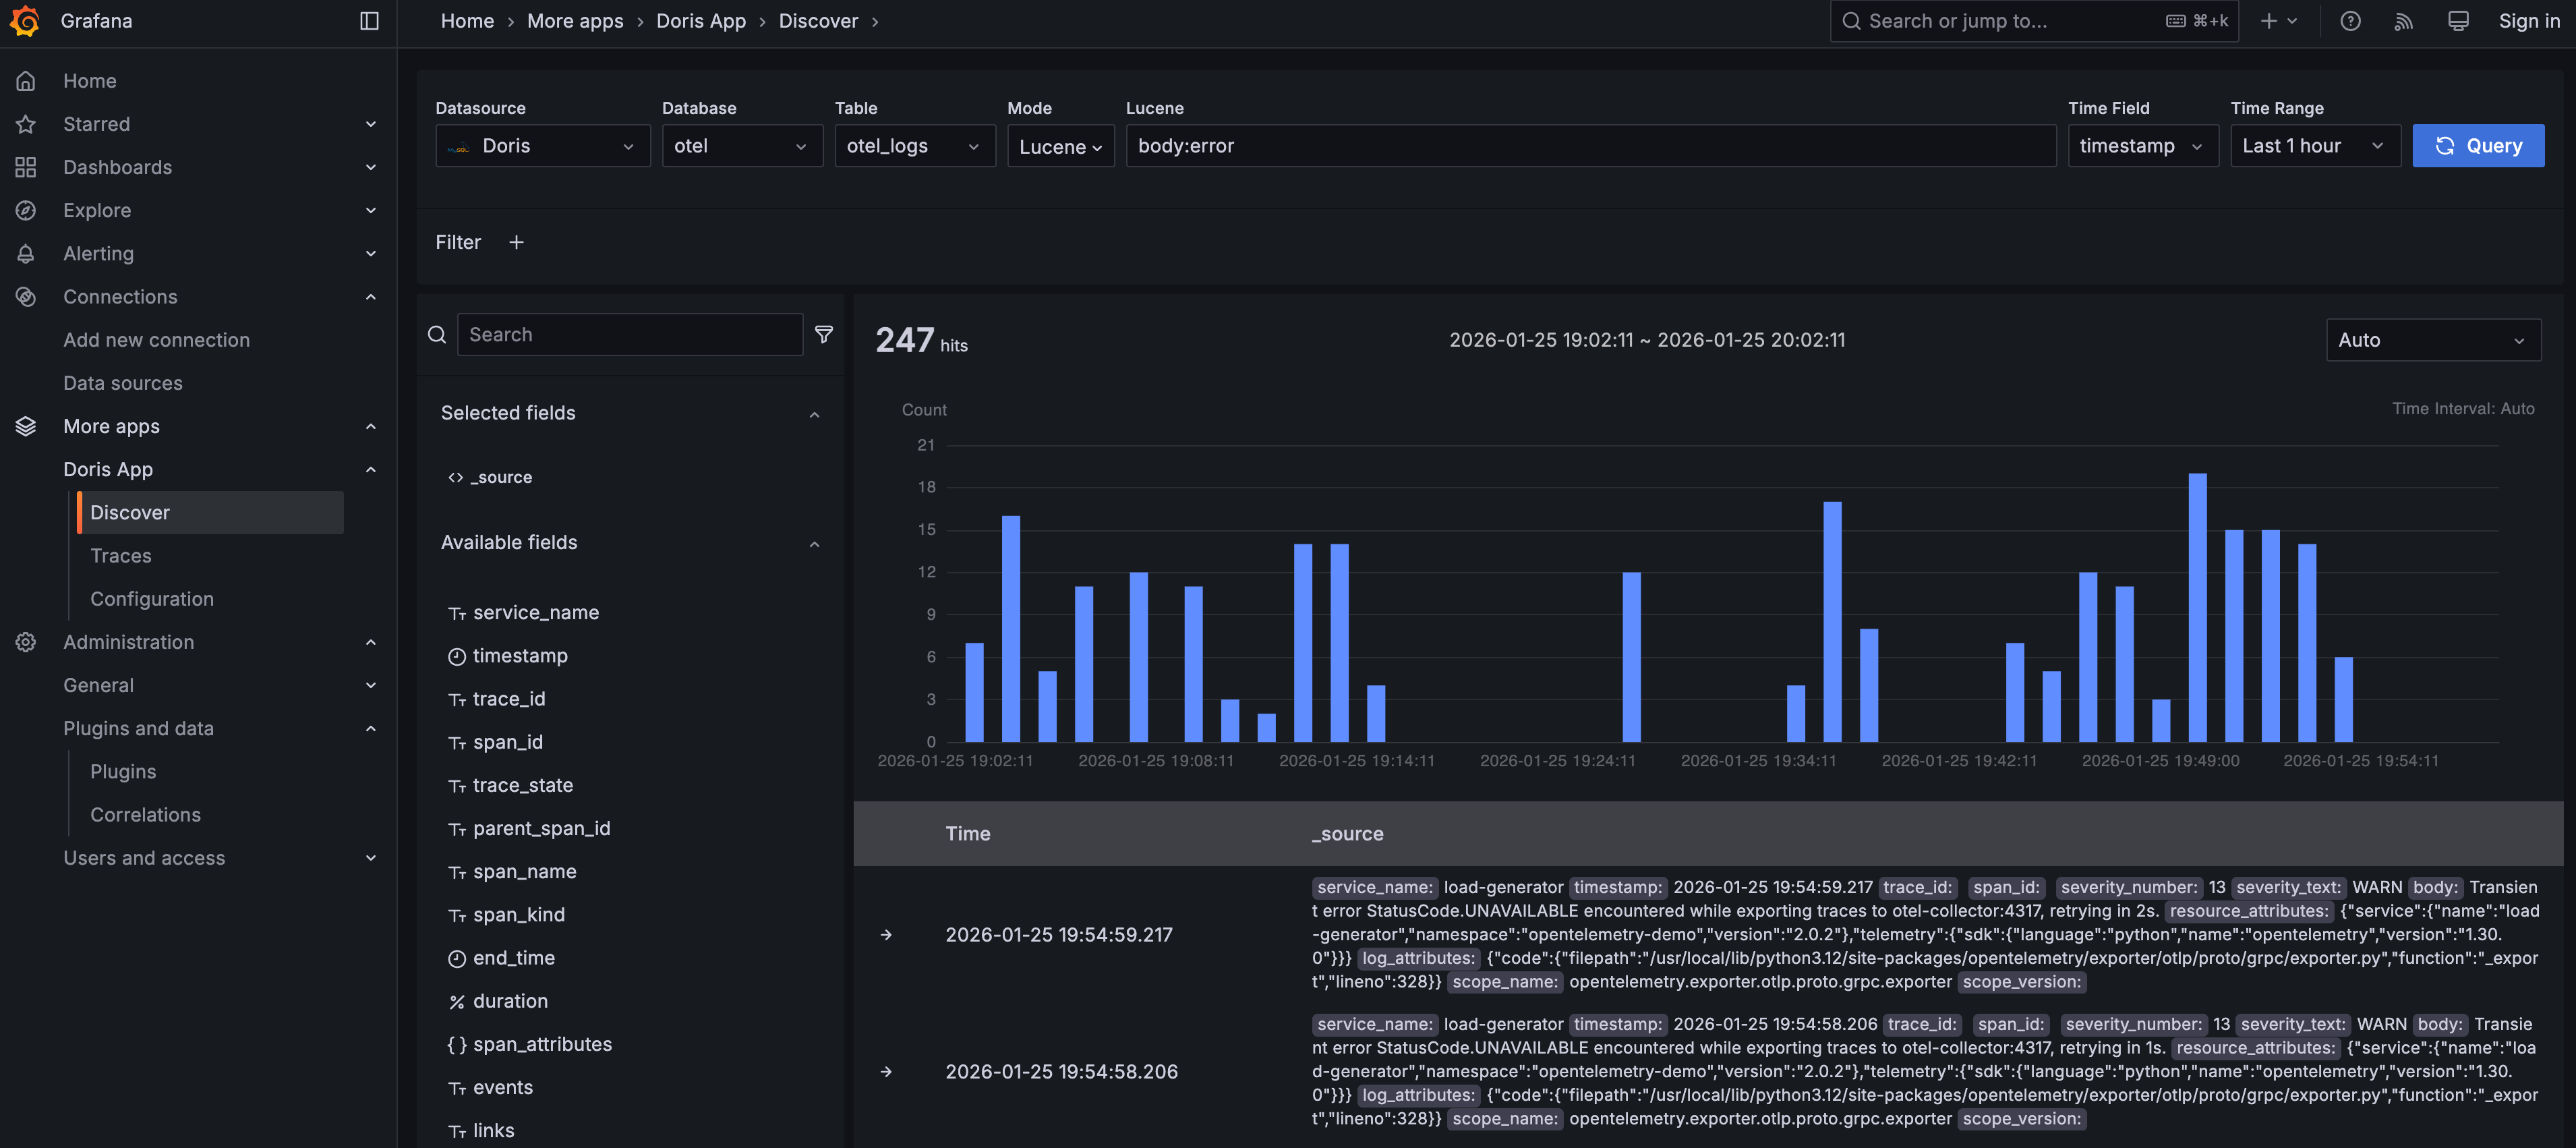Open Add new connection
The height and width of the screenshot is (1148, 2576).
click(156, 340)
